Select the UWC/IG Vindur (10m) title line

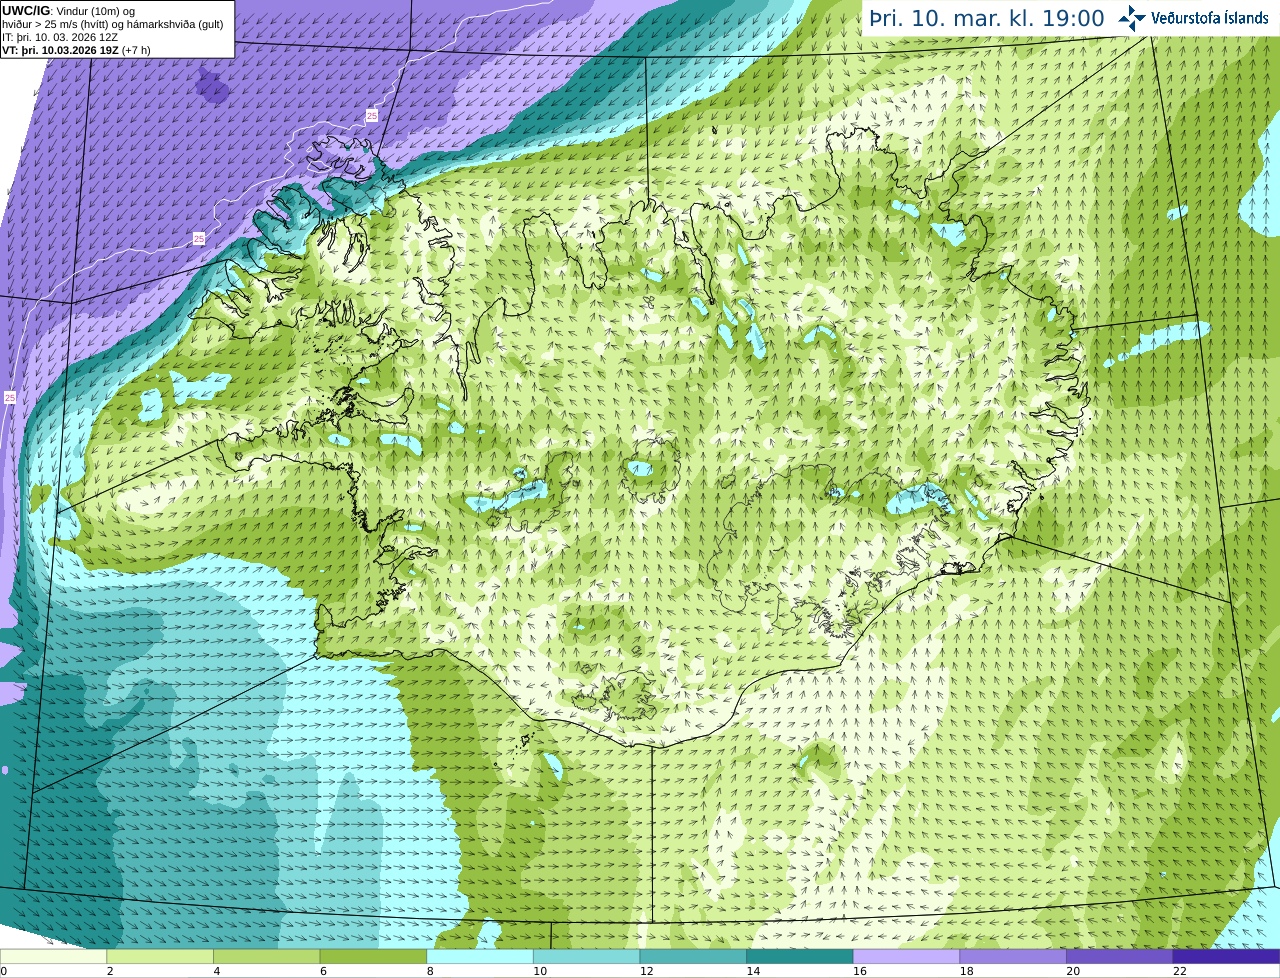(69, 11)
